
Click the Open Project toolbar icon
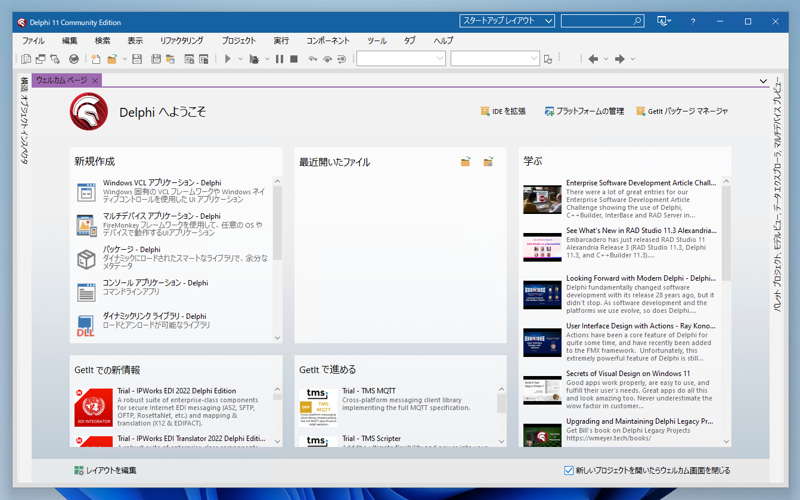[x=170, y=59]
